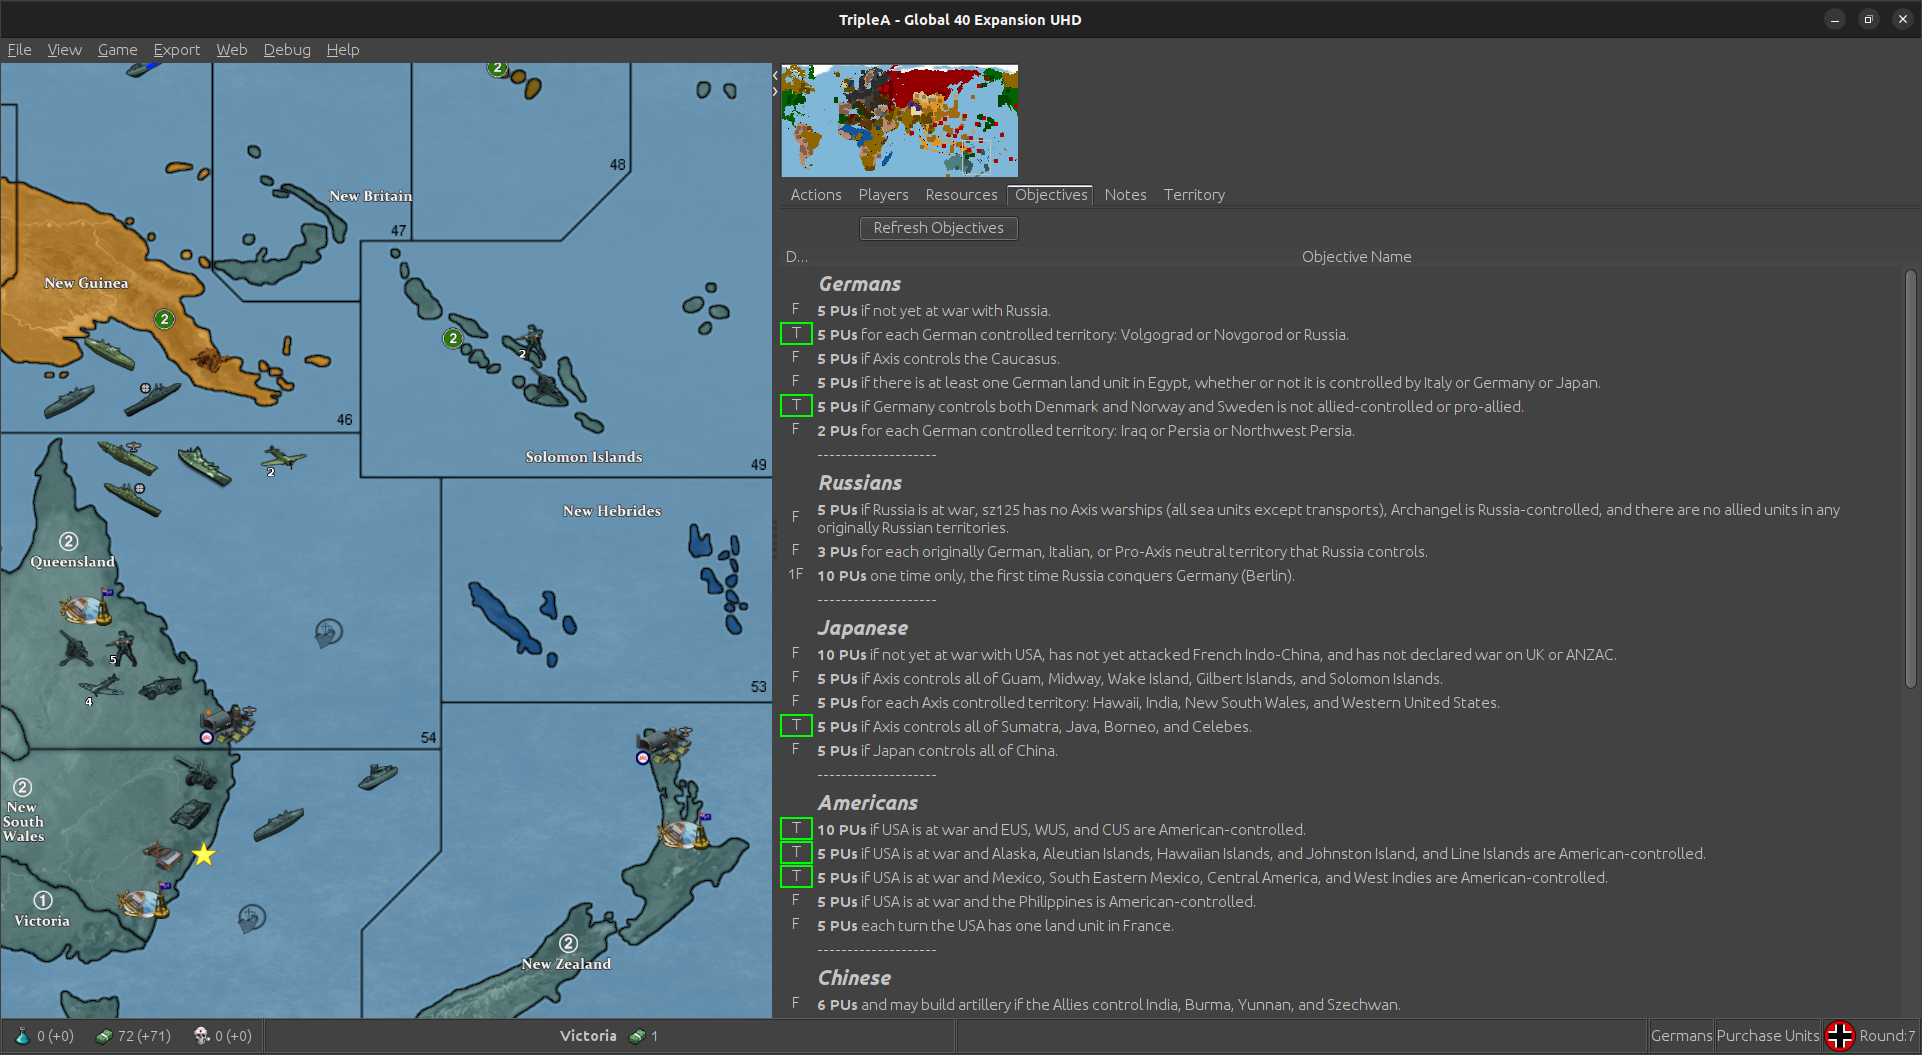Open the Game menu
The width and height of the screenshot is (1922, 1055).
pos(118,50)
